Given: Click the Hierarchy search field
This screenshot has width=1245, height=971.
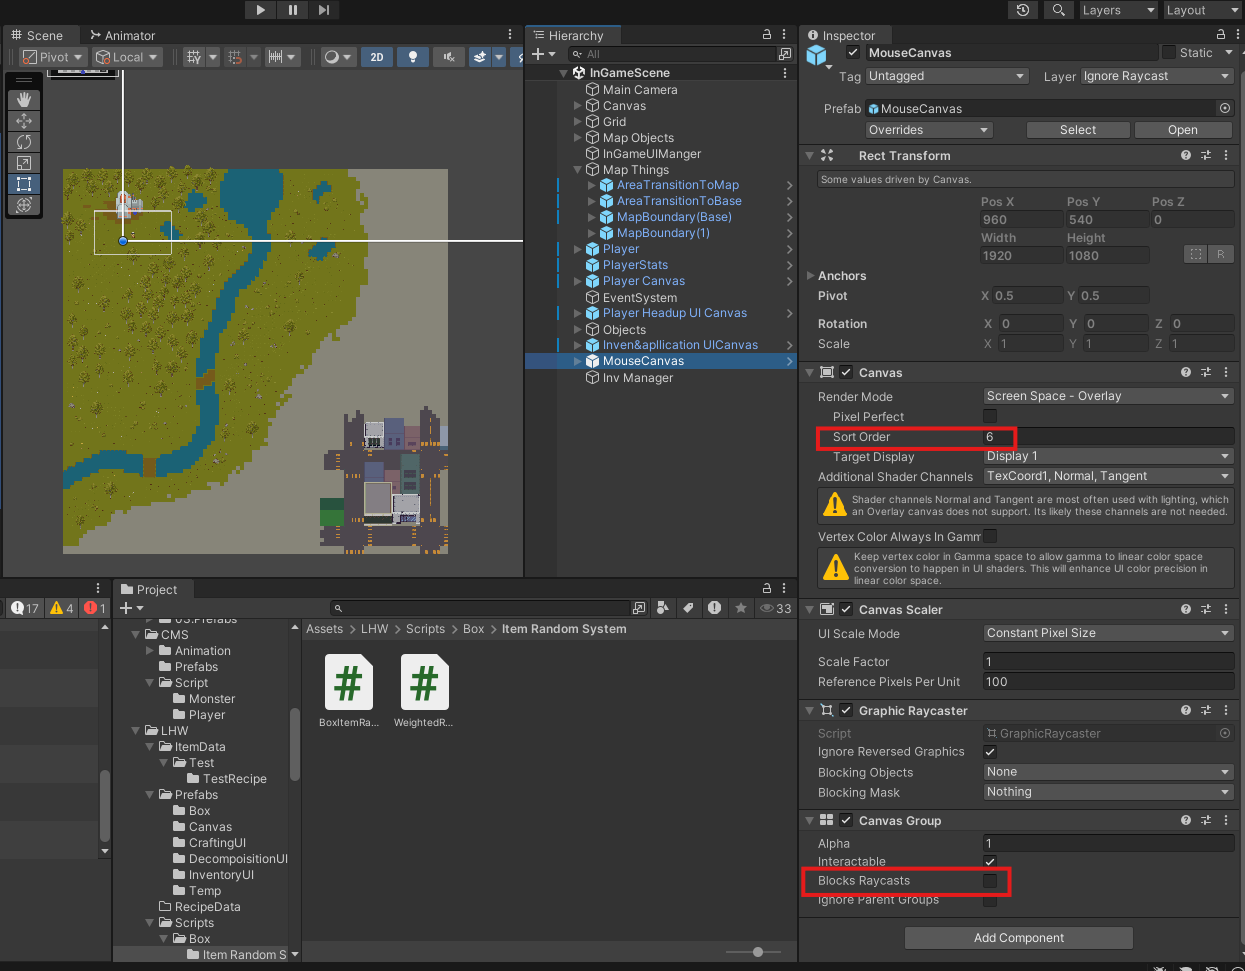Looking at the screenshot, I should click(673, 54).
